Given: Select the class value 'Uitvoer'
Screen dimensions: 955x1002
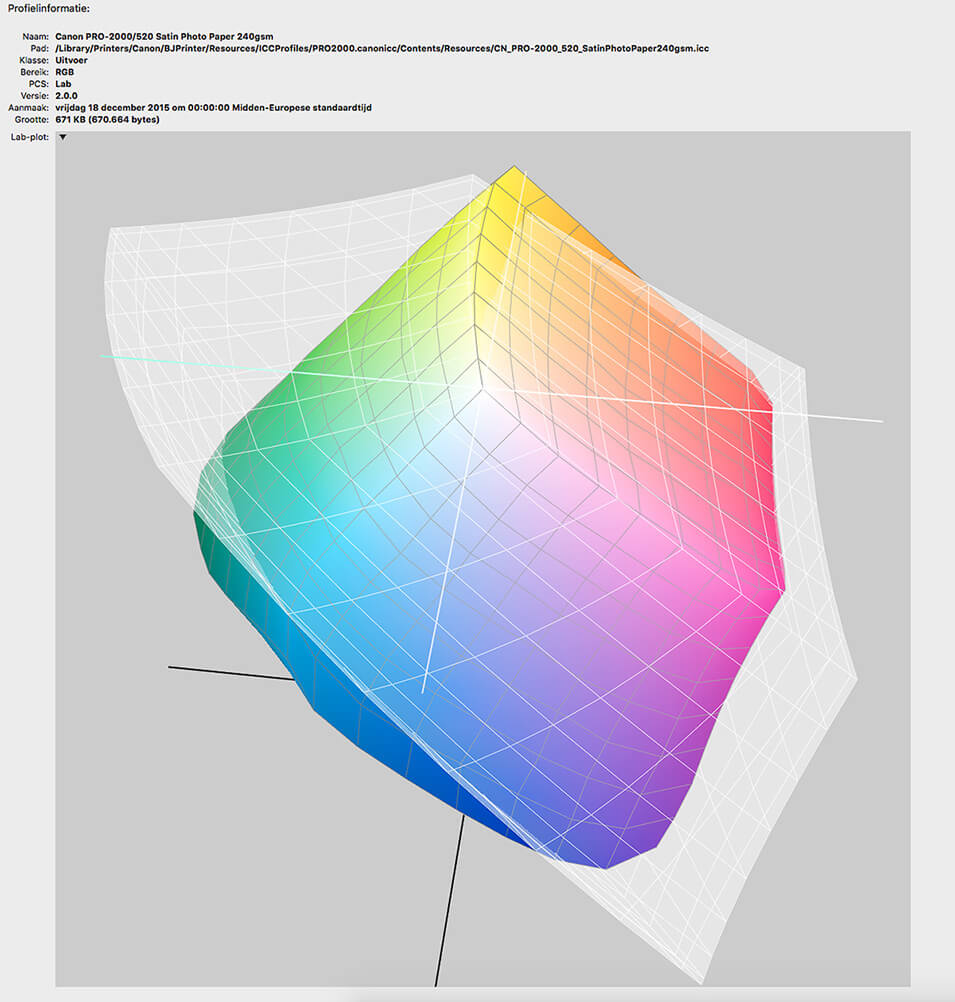Looking at the screenshot, I should click(71, 60).
